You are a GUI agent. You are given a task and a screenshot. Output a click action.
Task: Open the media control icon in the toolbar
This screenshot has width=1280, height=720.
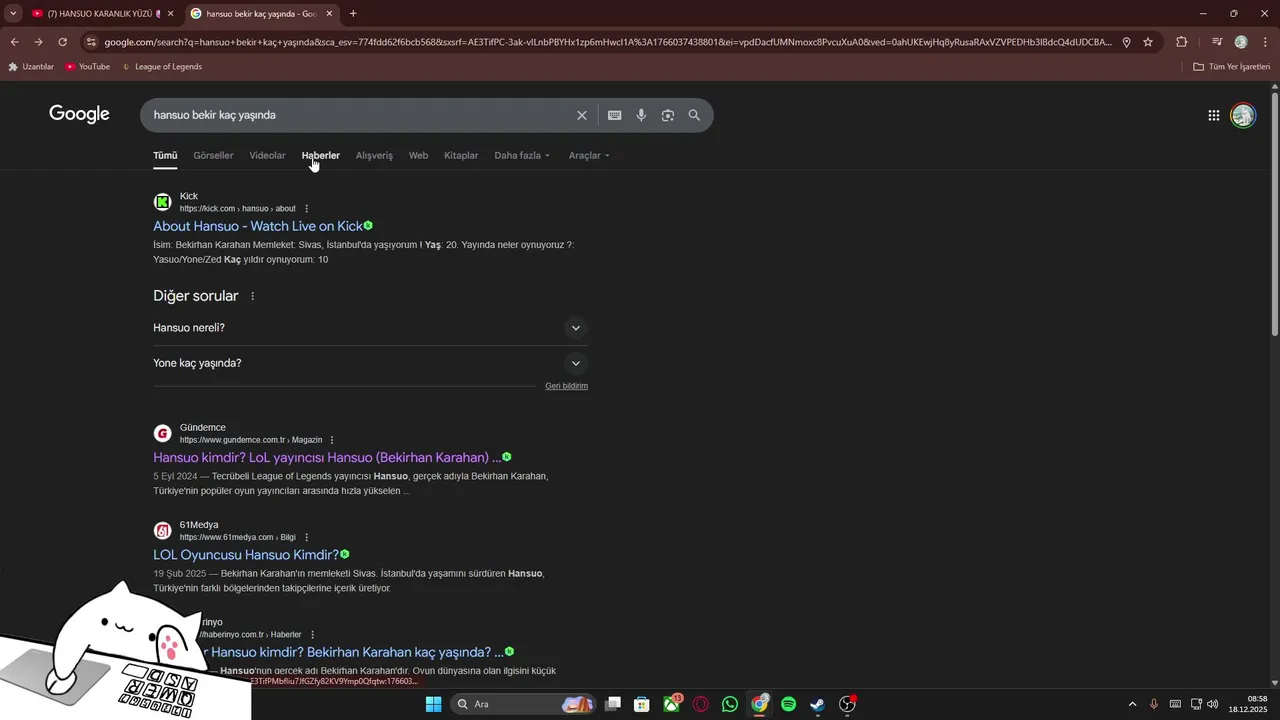pos(1217,42)
